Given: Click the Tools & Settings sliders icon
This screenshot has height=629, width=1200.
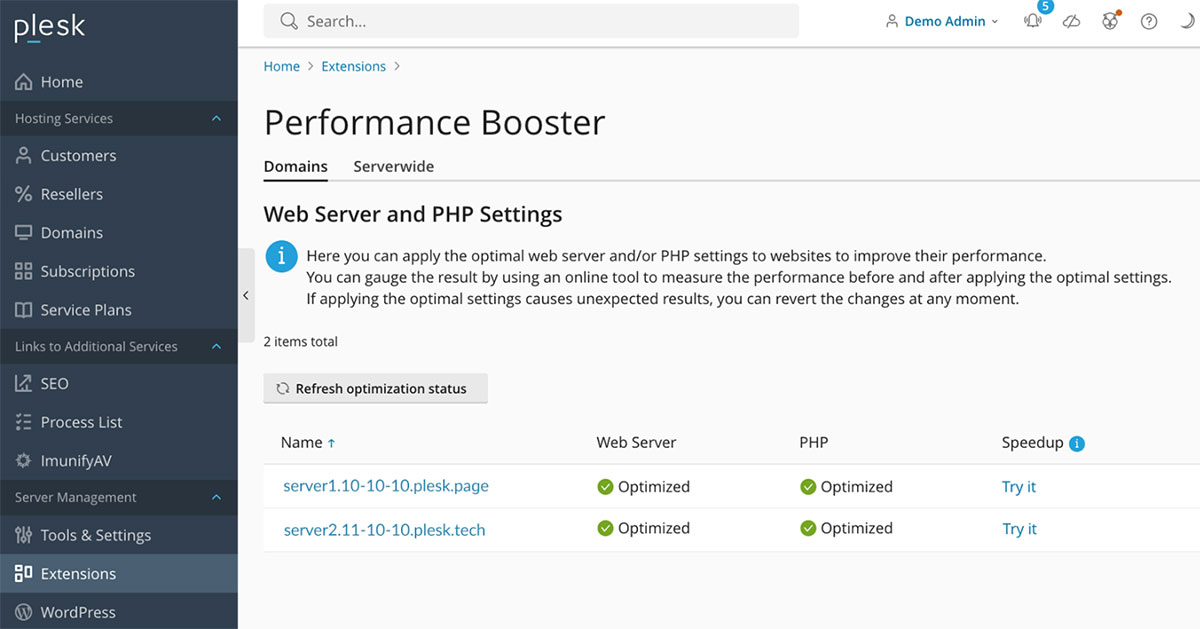Looking at the screenshot, I should click(x=24, y=535).
